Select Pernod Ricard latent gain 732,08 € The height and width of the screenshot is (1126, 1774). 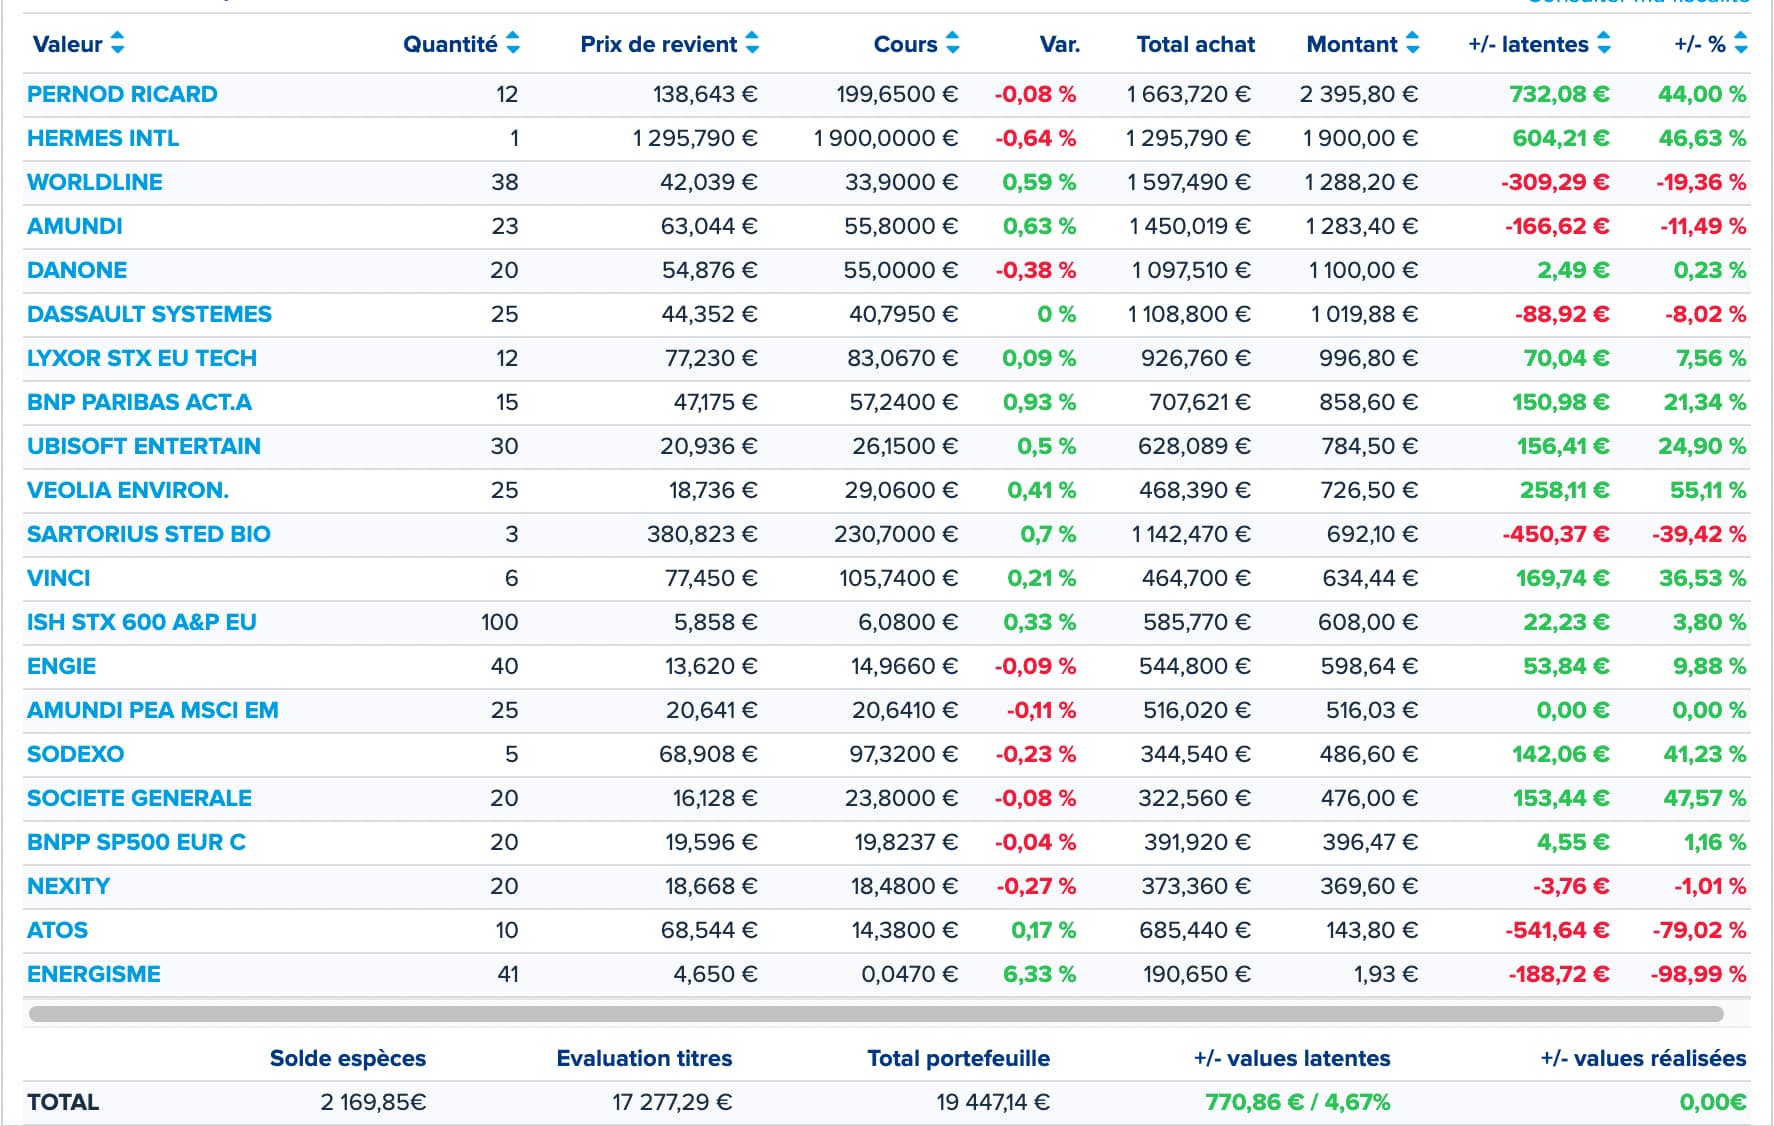click(1559, 94)
